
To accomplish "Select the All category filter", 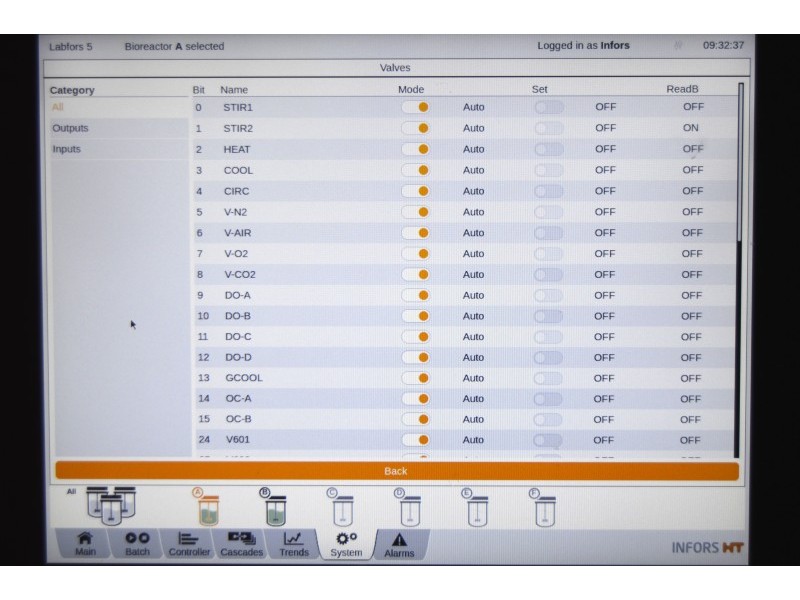I will point(119,107).
